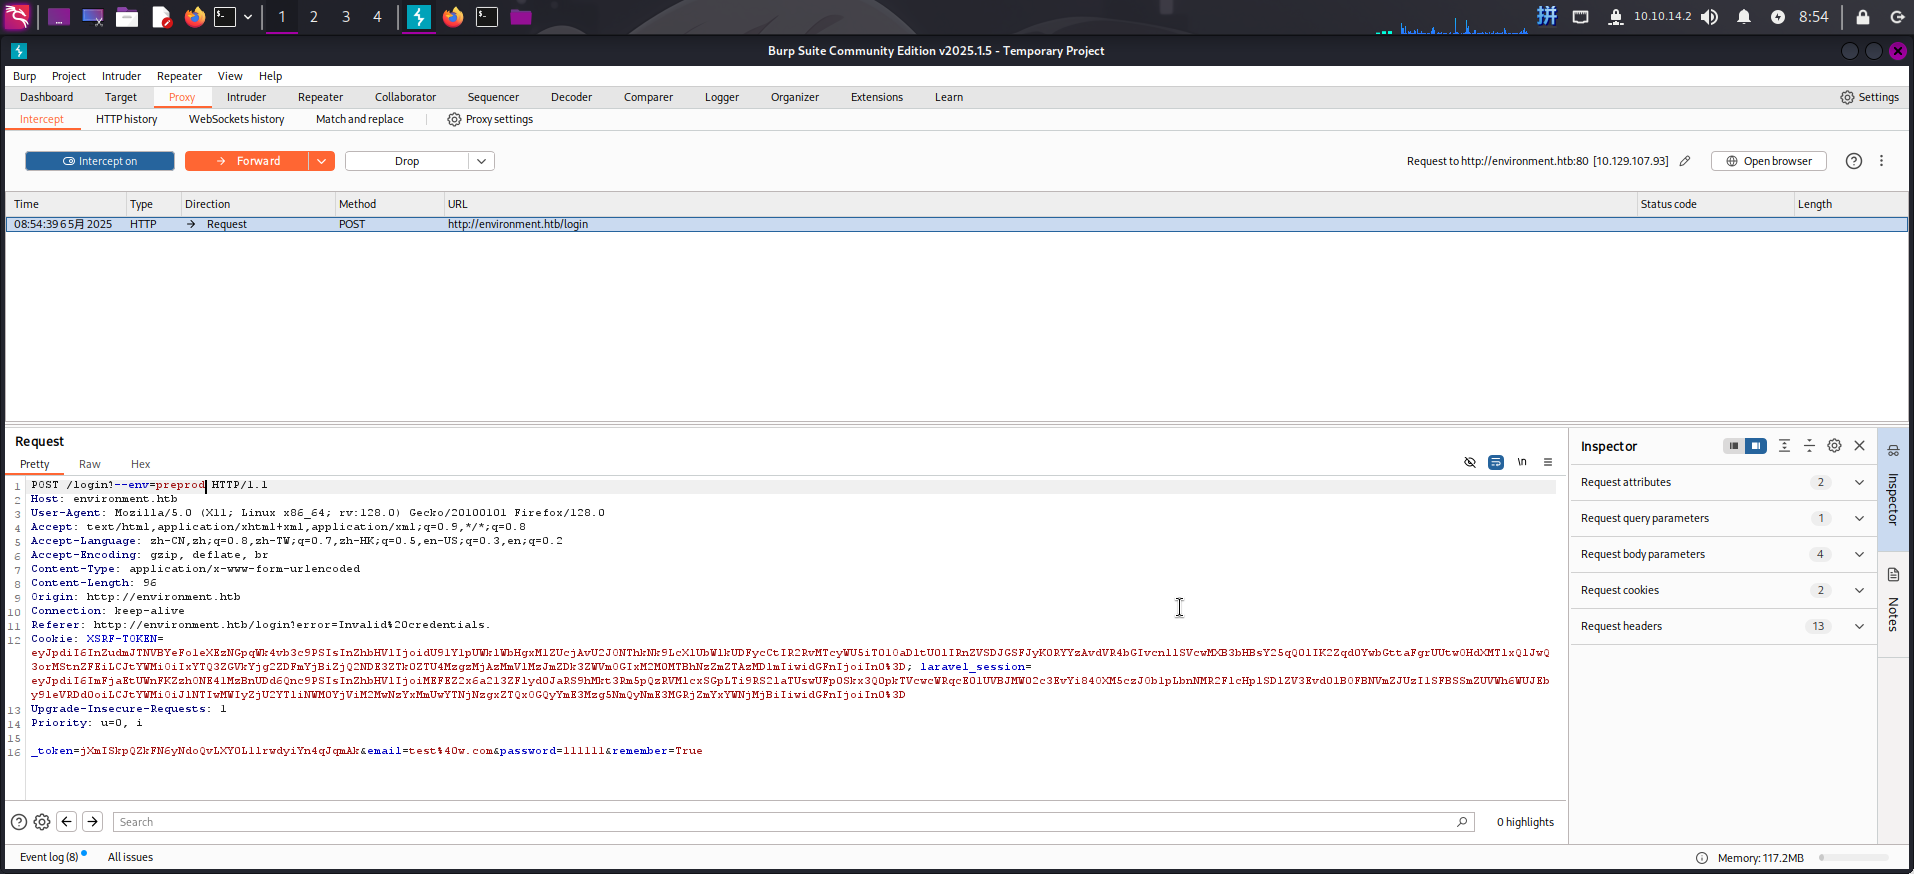Switch to the HTTP history sub-tab
The image size is (1914, 874).
127,119
